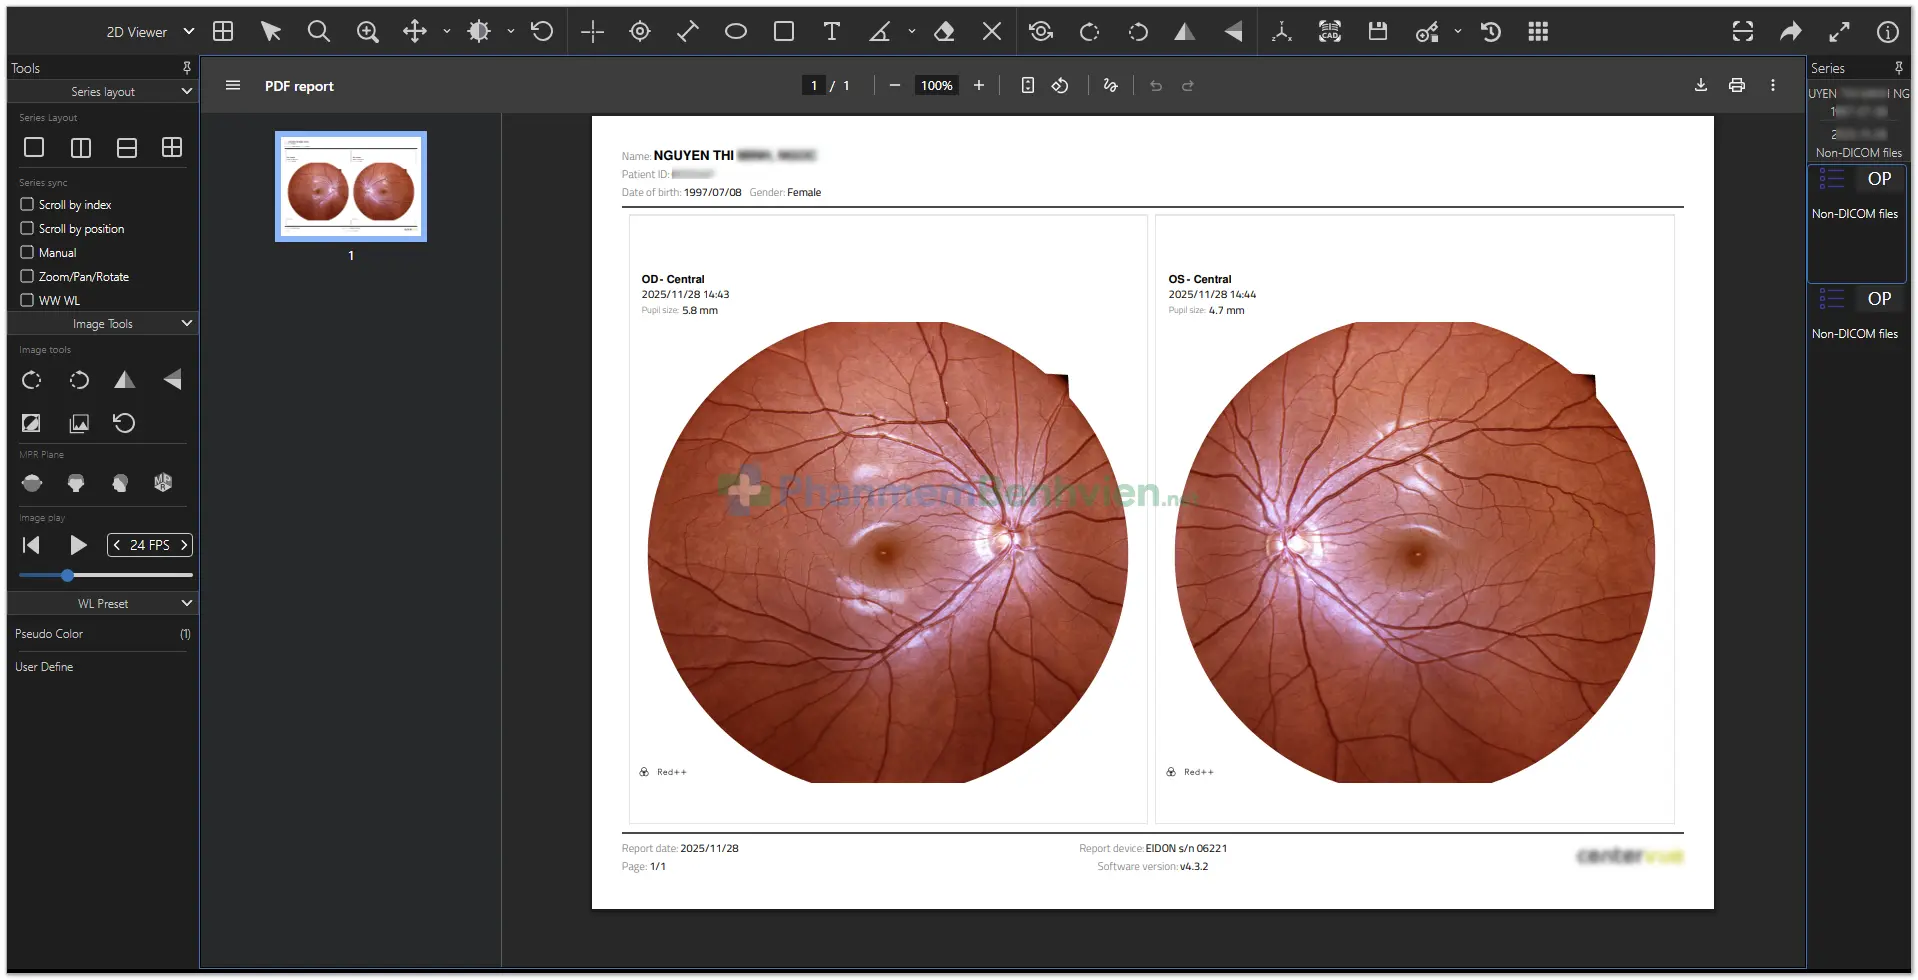The image size is (1918, 980).
Task: Toggle the Manual sync checkbox
Action: pos(27,252)
